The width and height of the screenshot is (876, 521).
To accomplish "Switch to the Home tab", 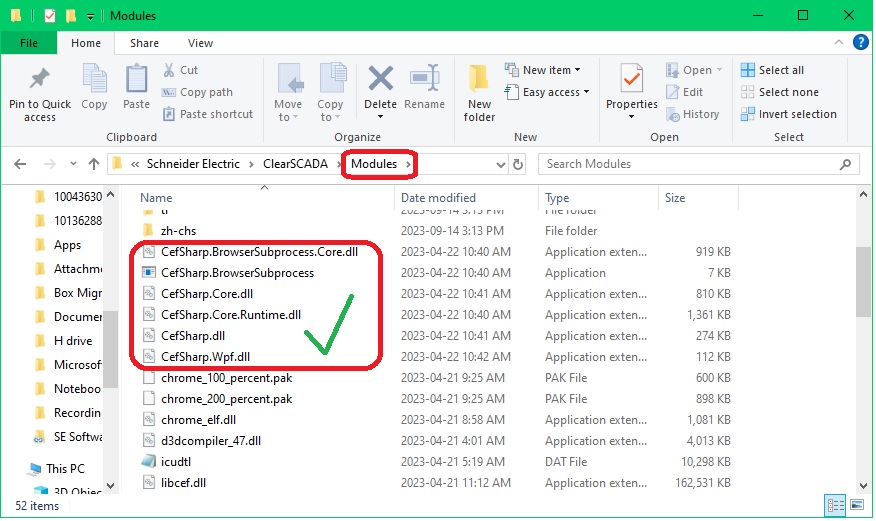I will [85, 43].
